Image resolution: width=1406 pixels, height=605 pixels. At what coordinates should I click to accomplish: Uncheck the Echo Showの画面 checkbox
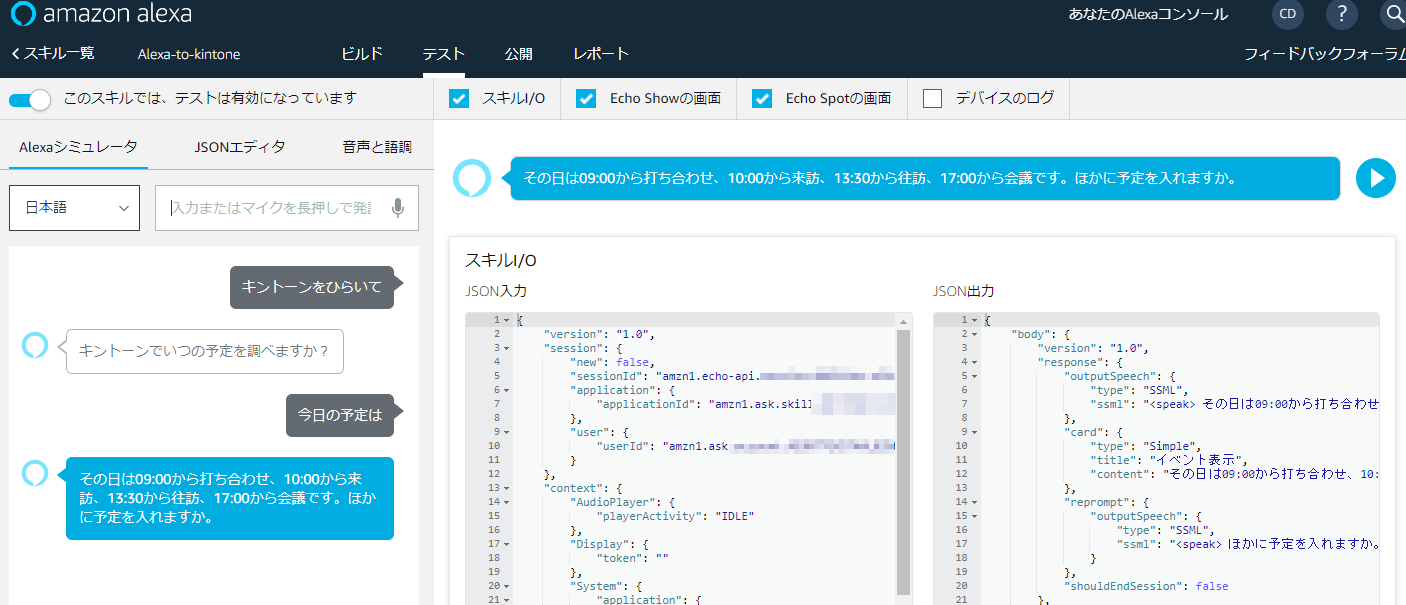[586, 98]
